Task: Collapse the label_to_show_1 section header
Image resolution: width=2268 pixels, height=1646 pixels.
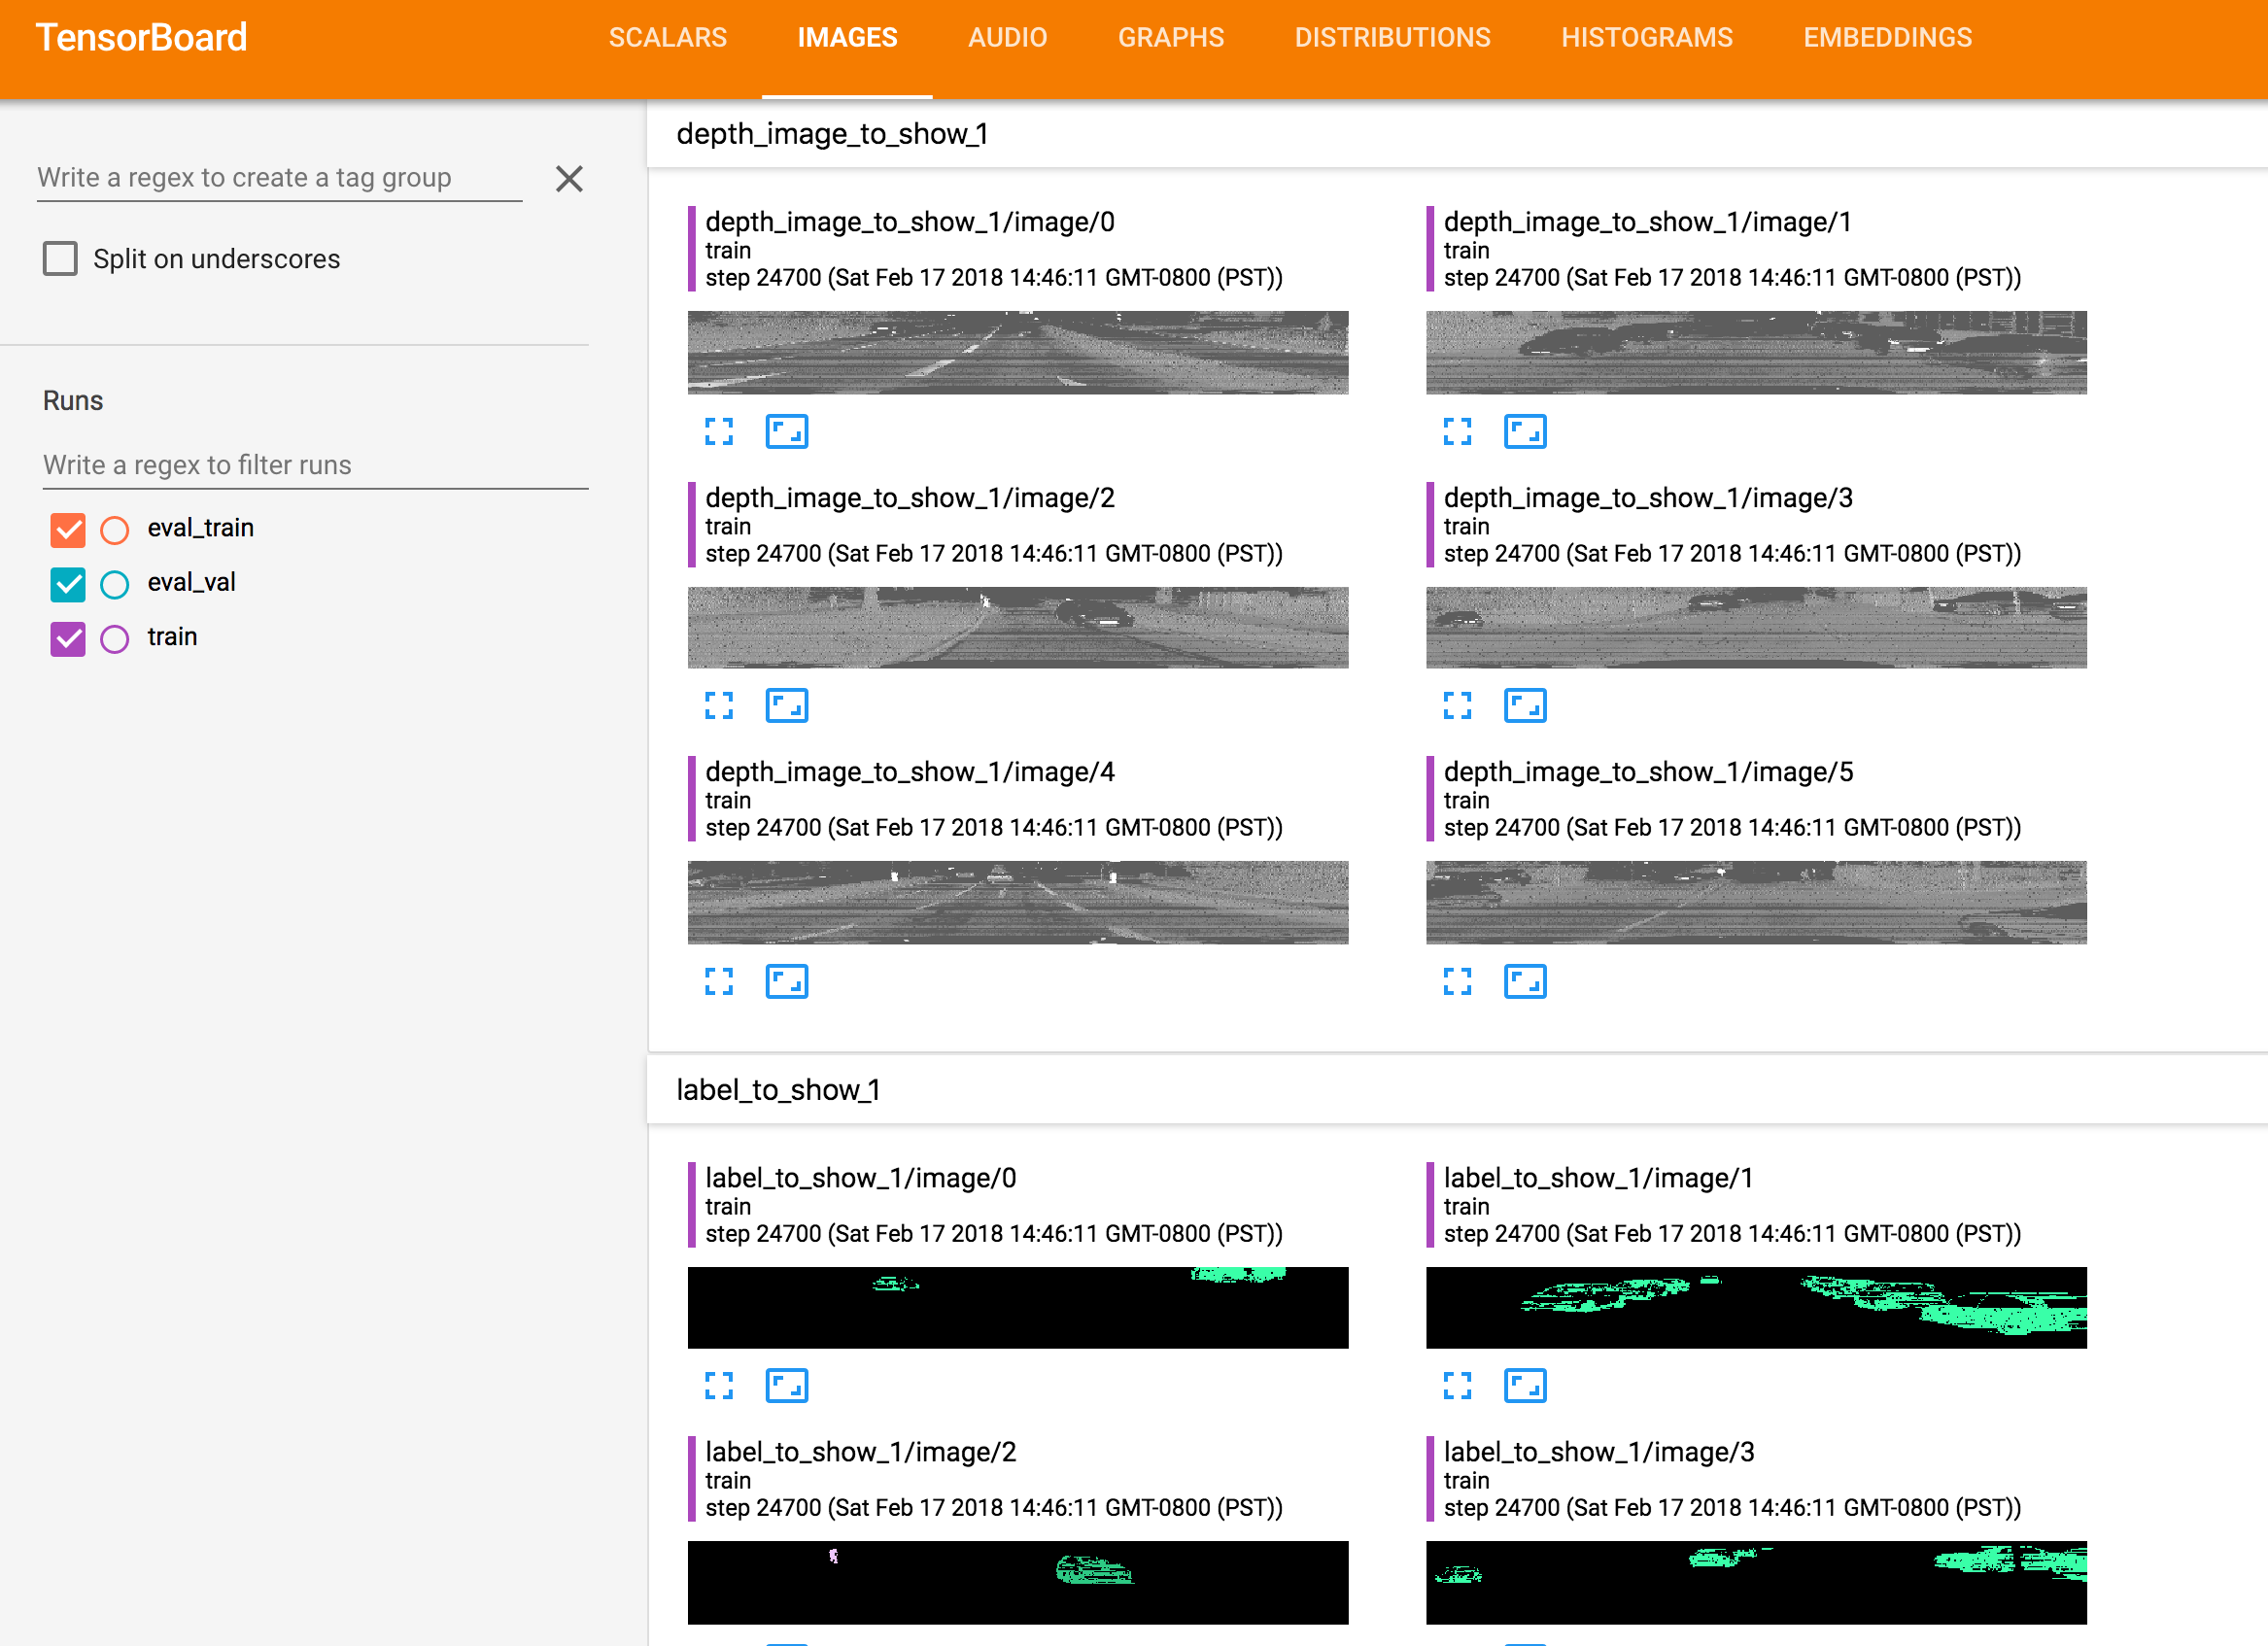Action: (778, 1090)
